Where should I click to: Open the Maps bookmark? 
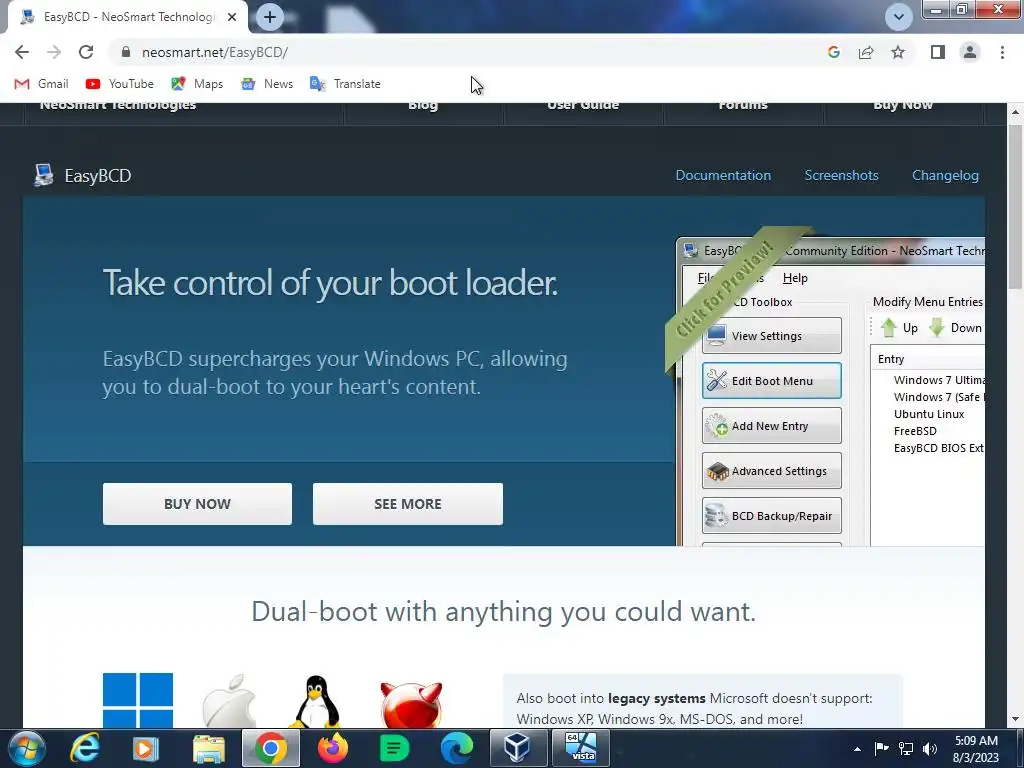coord(197,84)
